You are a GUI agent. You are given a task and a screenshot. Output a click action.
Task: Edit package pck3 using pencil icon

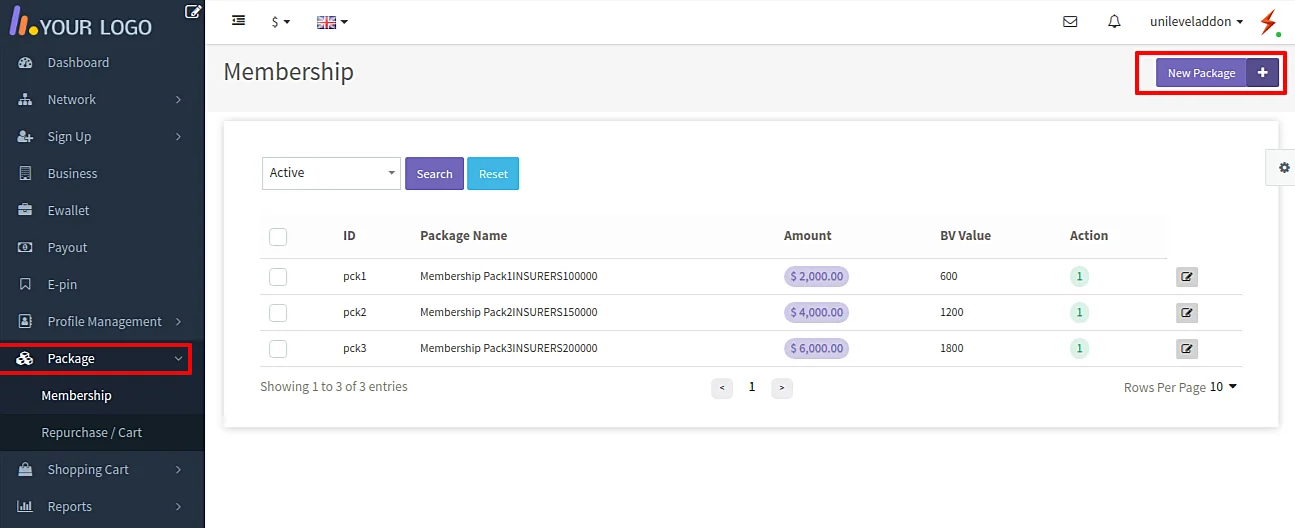tap(1187, 349)
